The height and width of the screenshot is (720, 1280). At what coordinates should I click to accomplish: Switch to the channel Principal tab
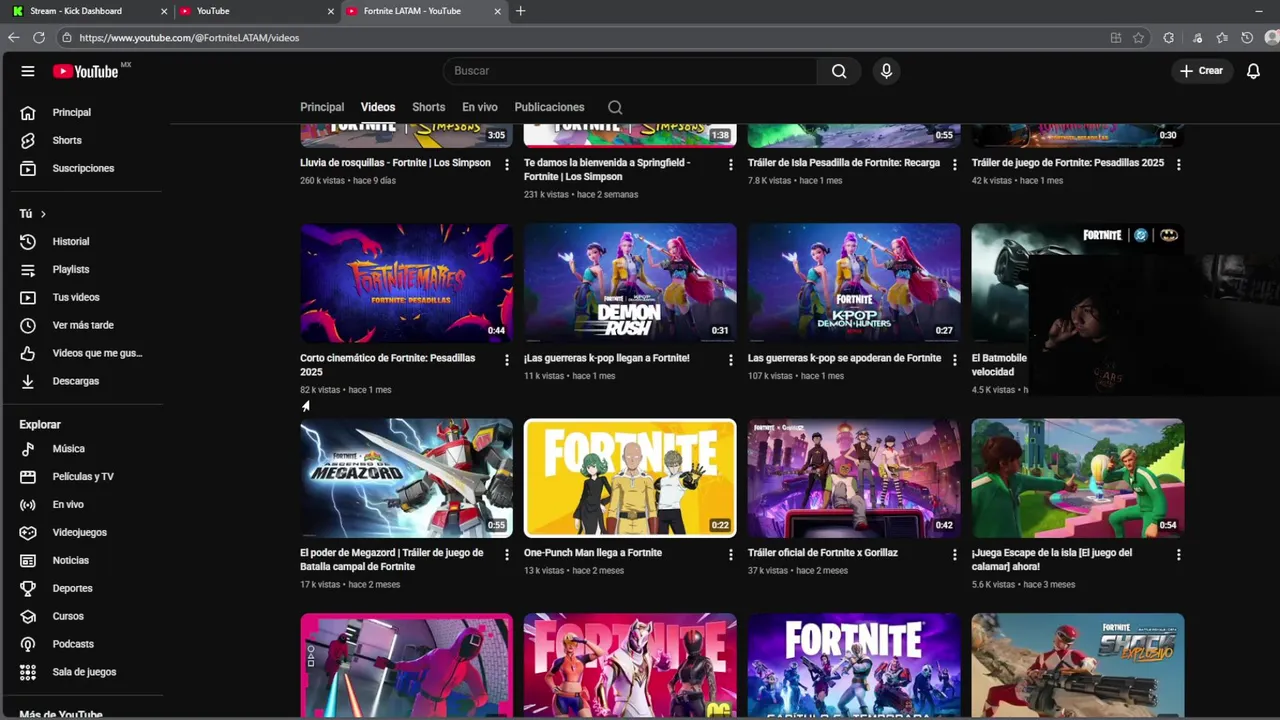[322, 107]
